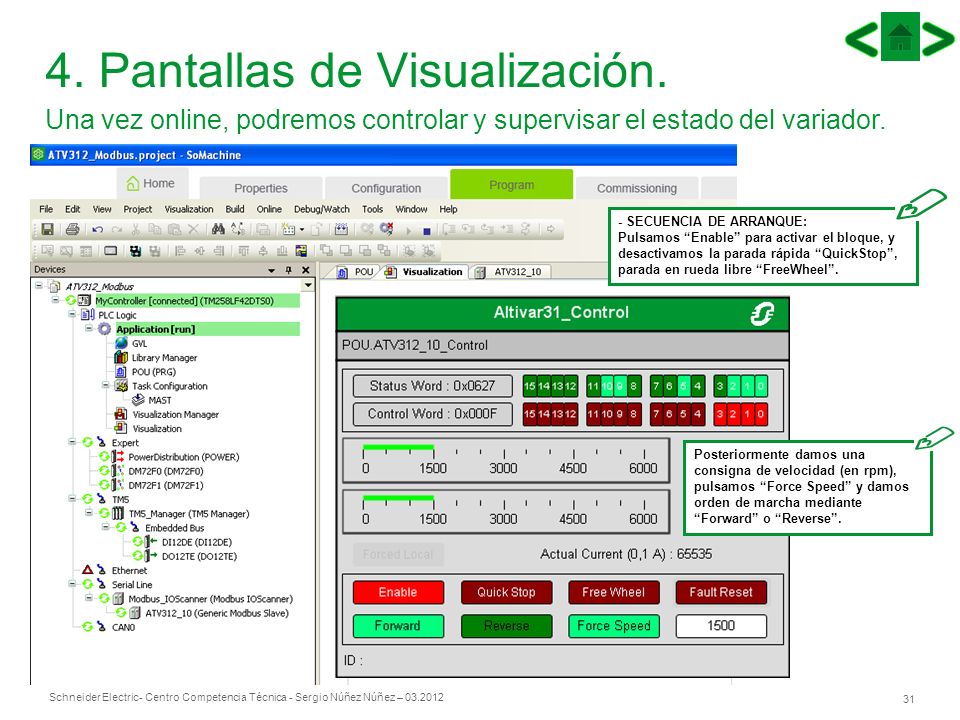The width and height of the screenshot is (960, 720).
Task: Pin the Devices panel with the pushpin icon
Action: tap(288, 269)
